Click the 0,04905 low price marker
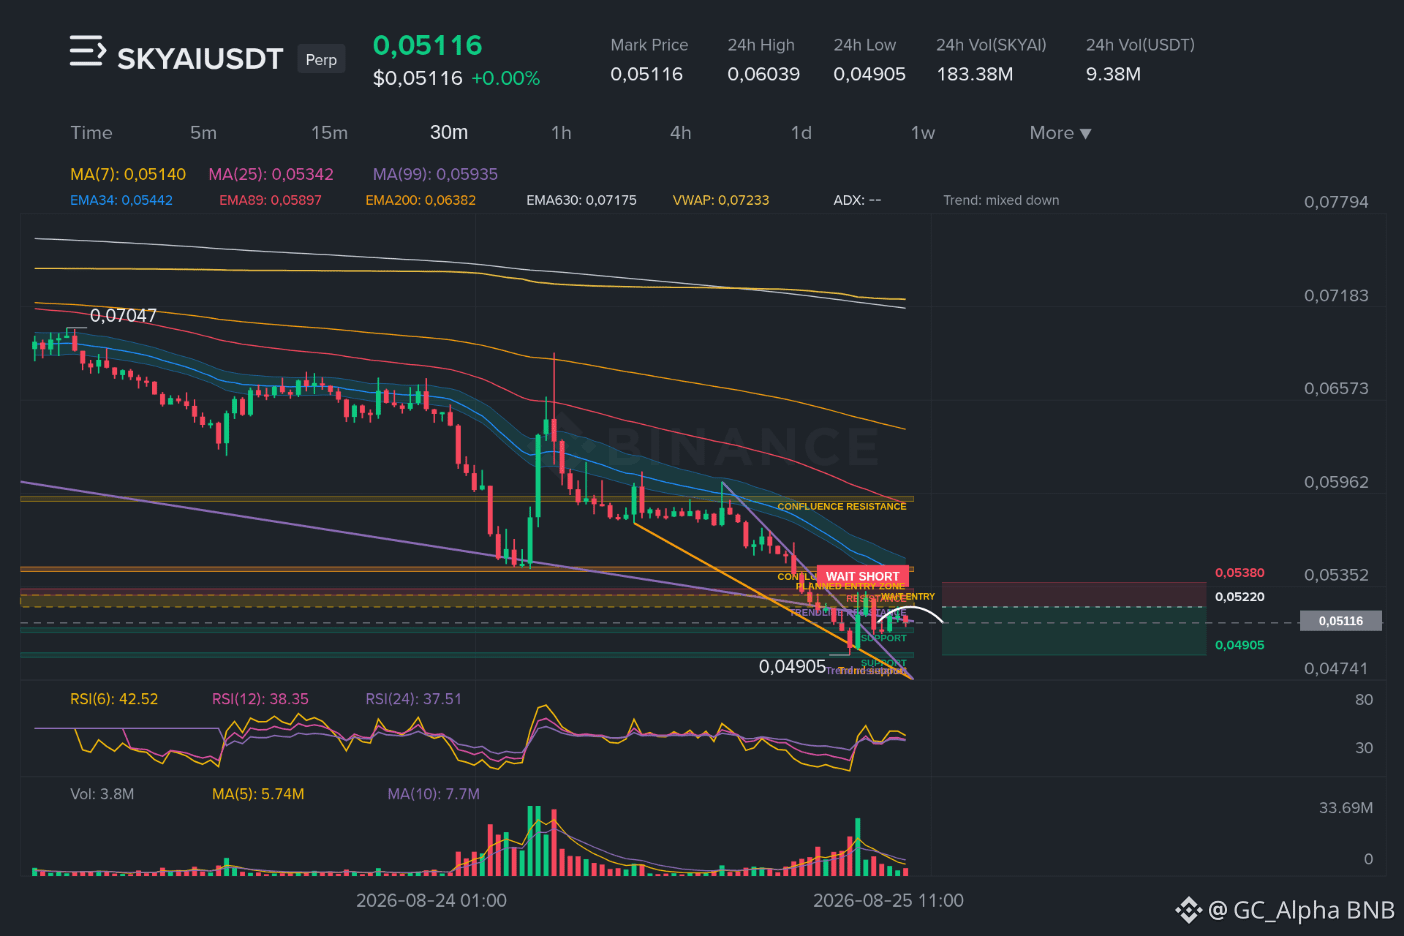 [792, 666]
